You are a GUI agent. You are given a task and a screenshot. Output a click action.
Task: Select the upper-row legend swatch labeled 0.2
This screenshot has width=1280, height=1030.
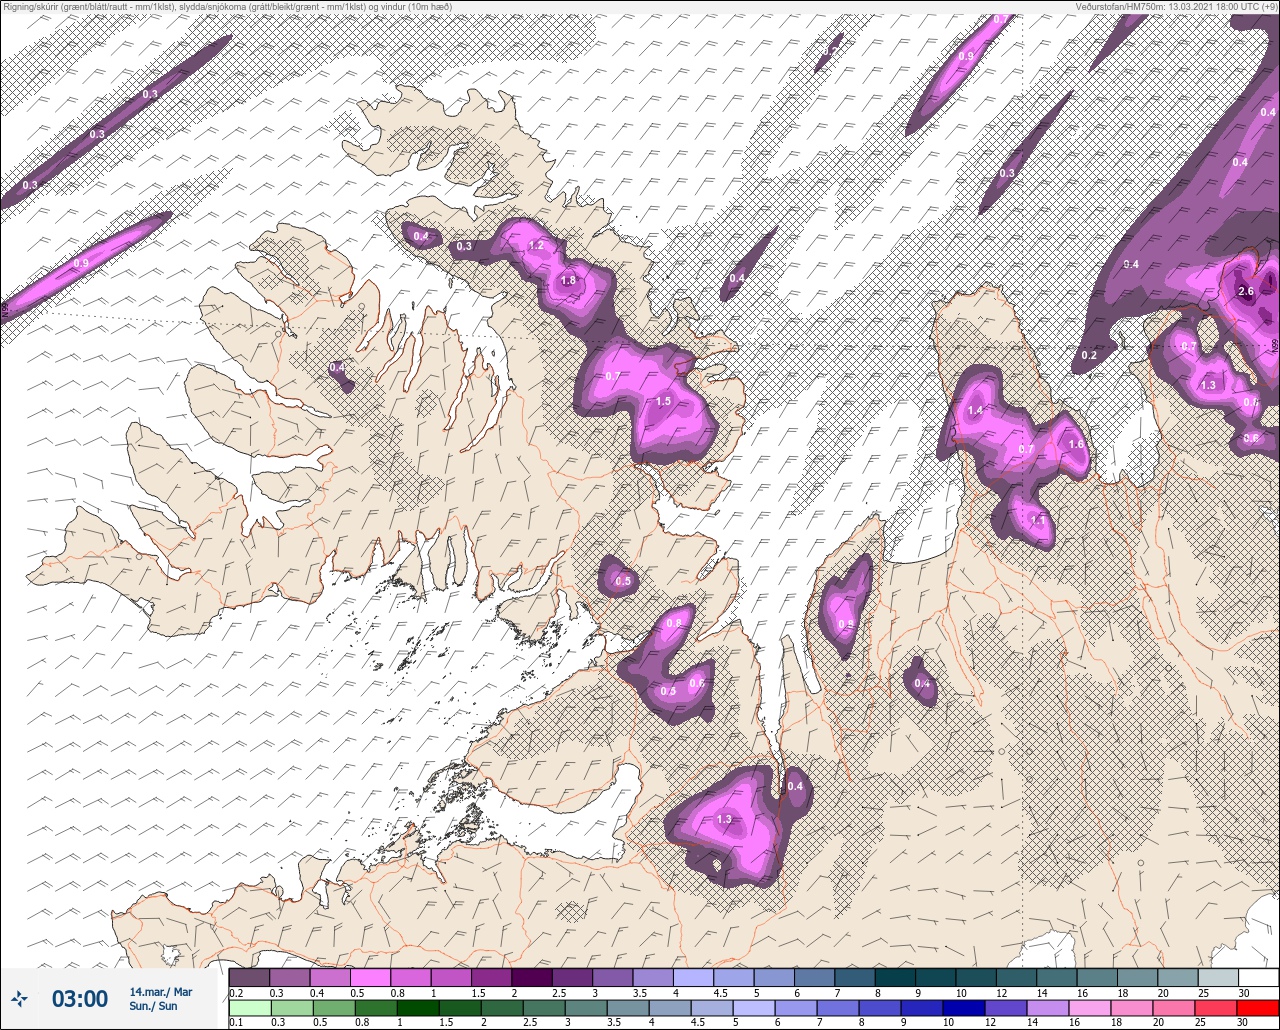click(x=249, y=977)
